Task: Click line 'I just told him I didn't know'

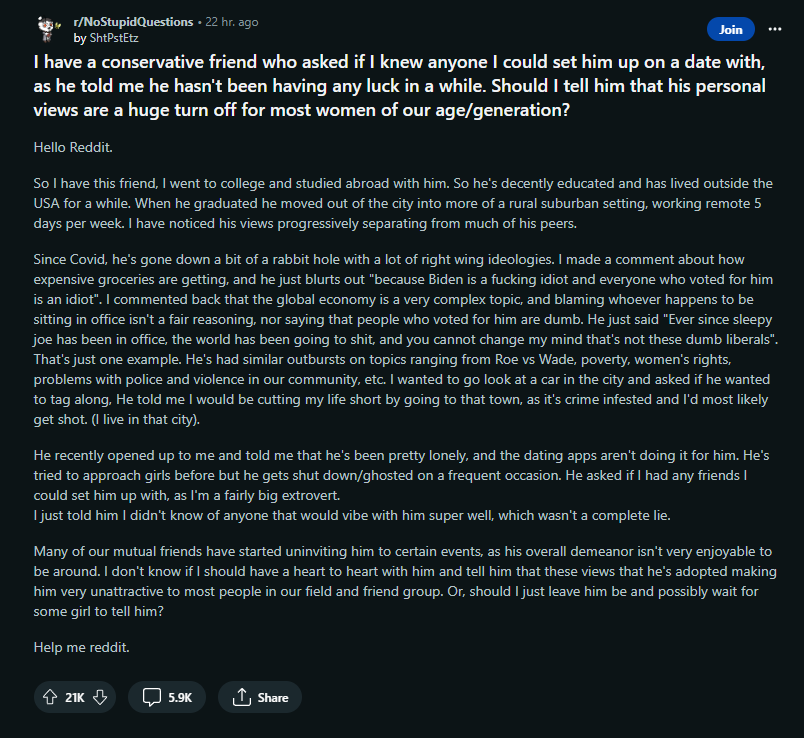Action: (352, 515)
